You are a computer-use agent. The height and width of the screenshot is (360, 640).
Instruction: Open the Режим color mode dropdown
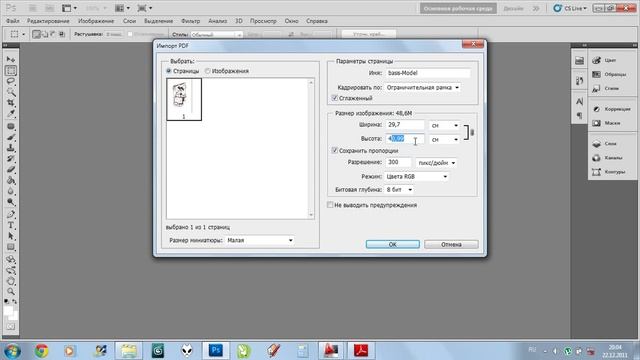[416, 177]
